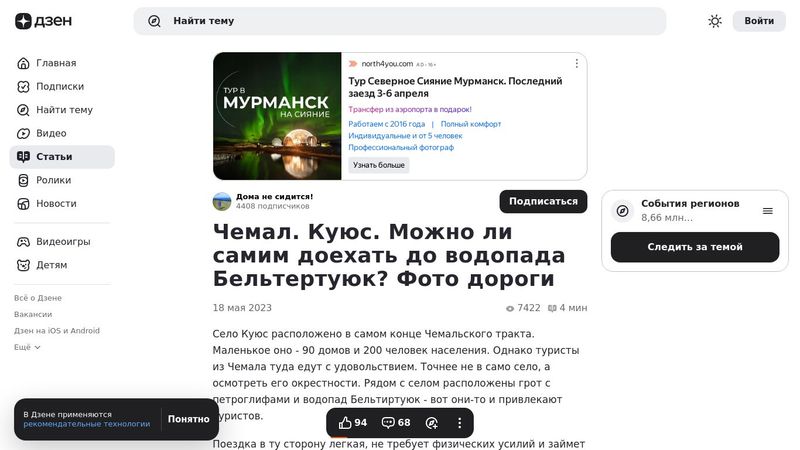This screenshot has height=450, width=800.
Task: Open Ролики from the sidebar
Action: [x=53, y=180]
